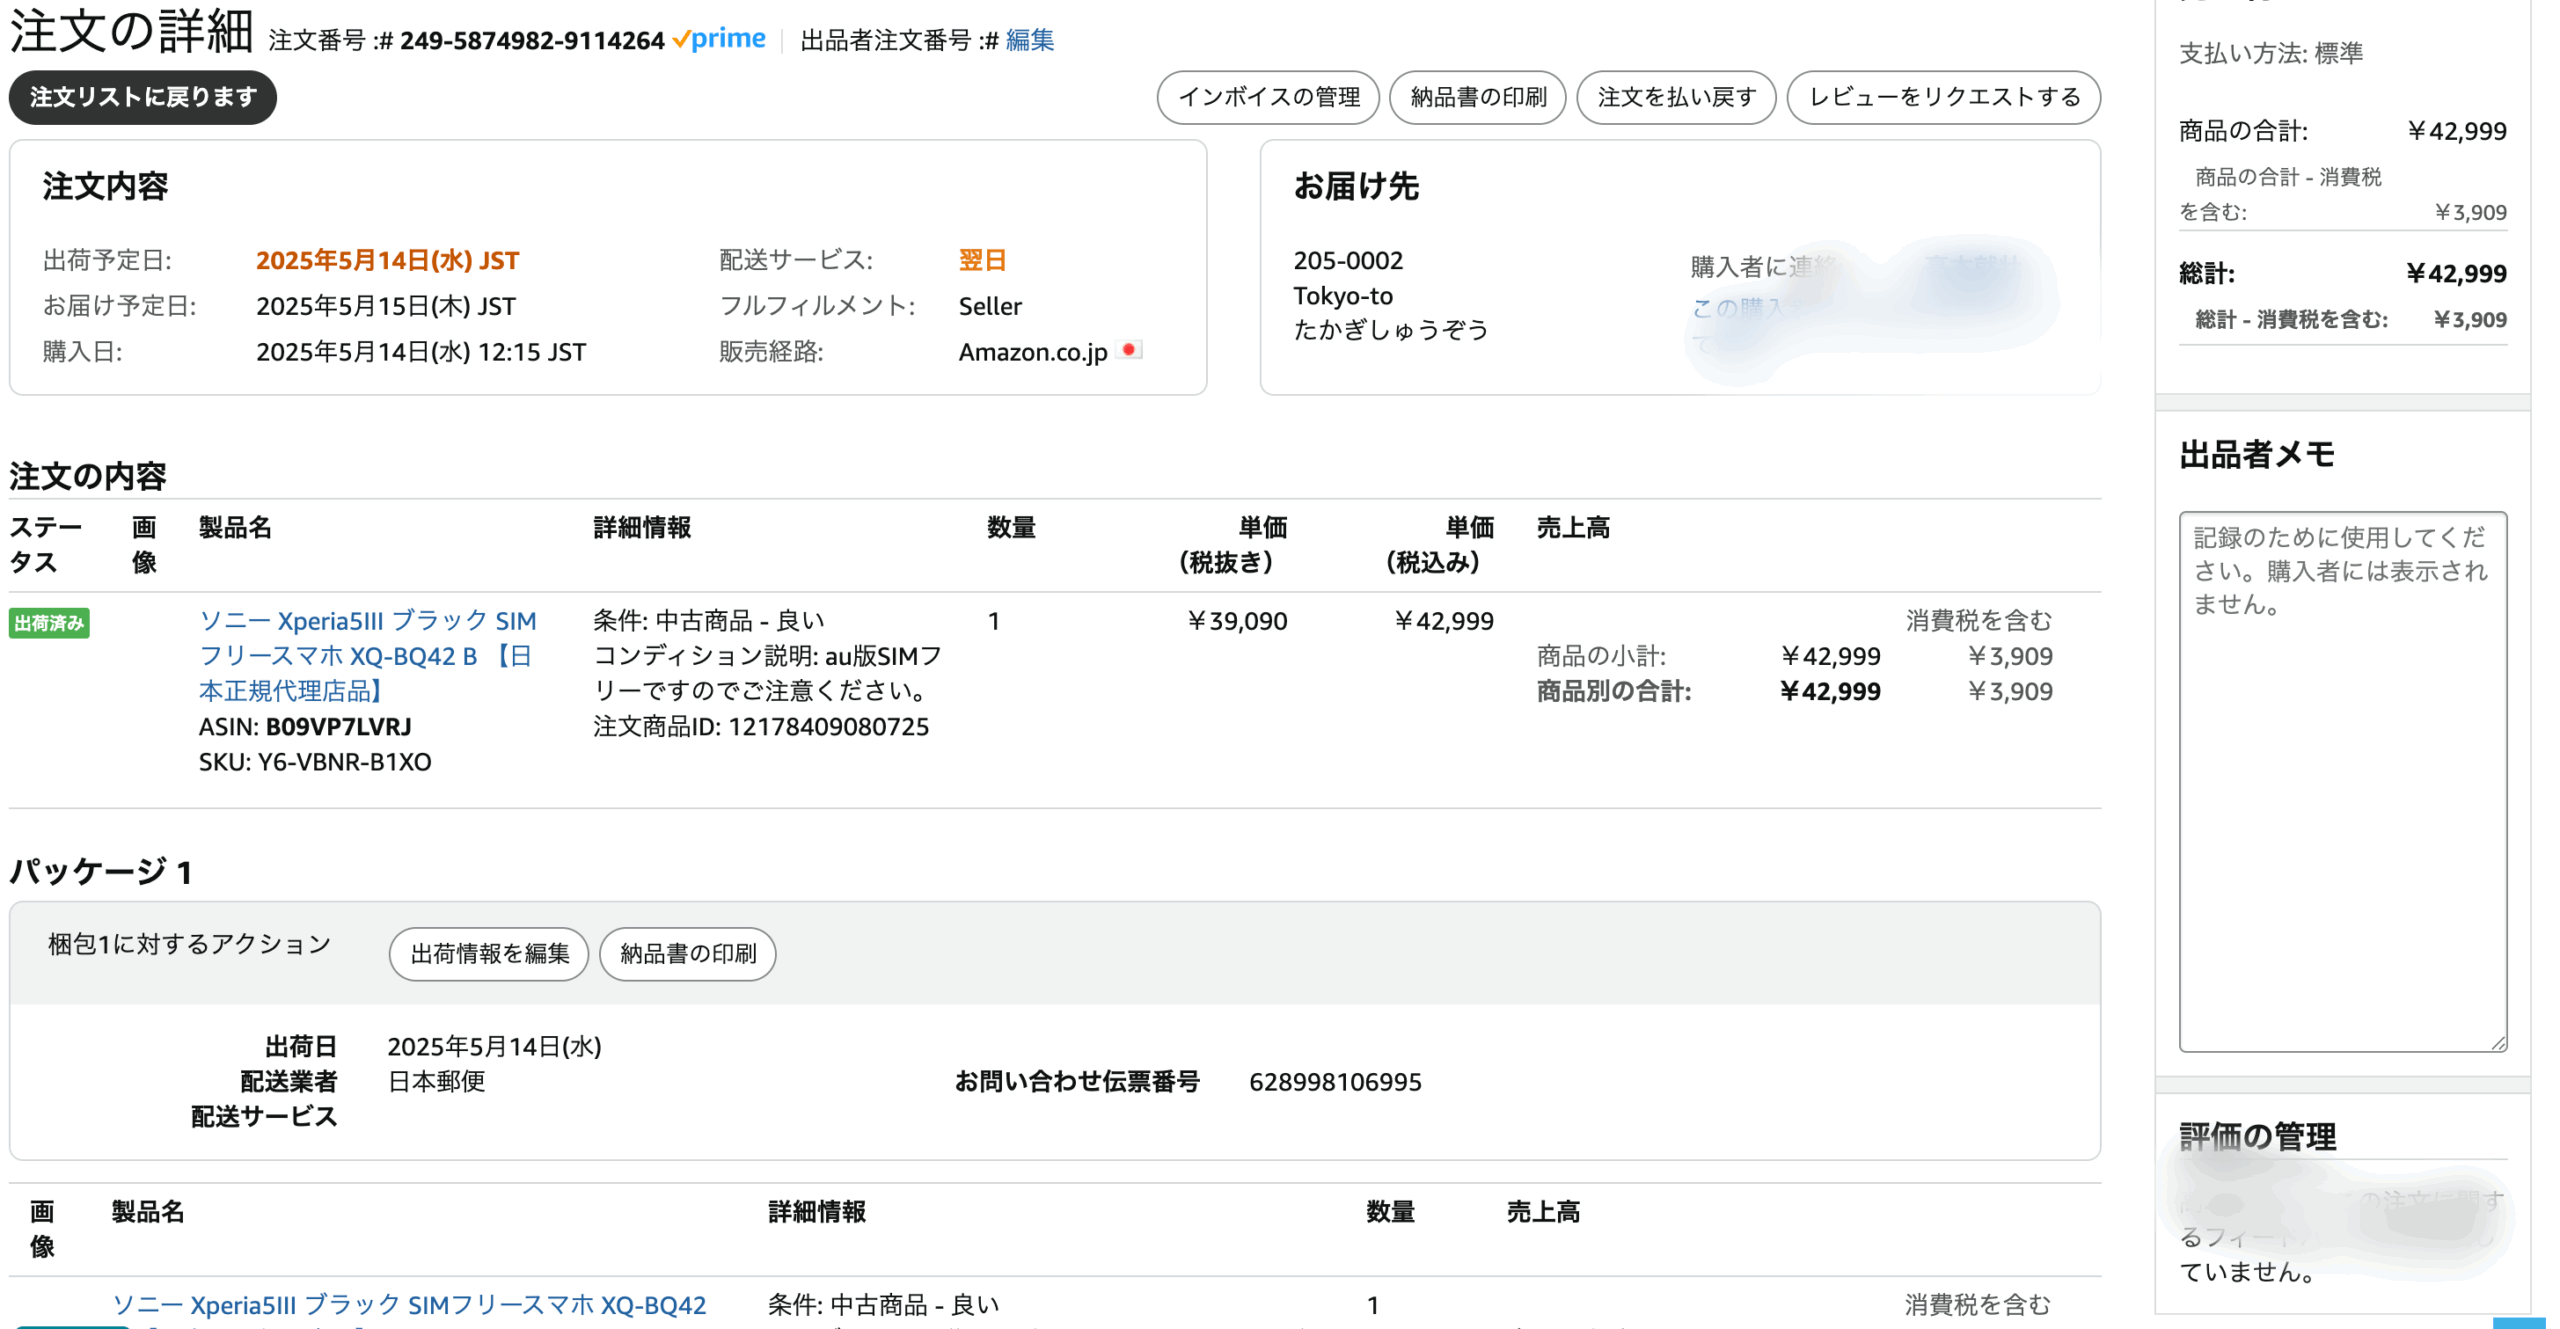Click the top 納品書の印刷 button

click(x=1477, y=97)
